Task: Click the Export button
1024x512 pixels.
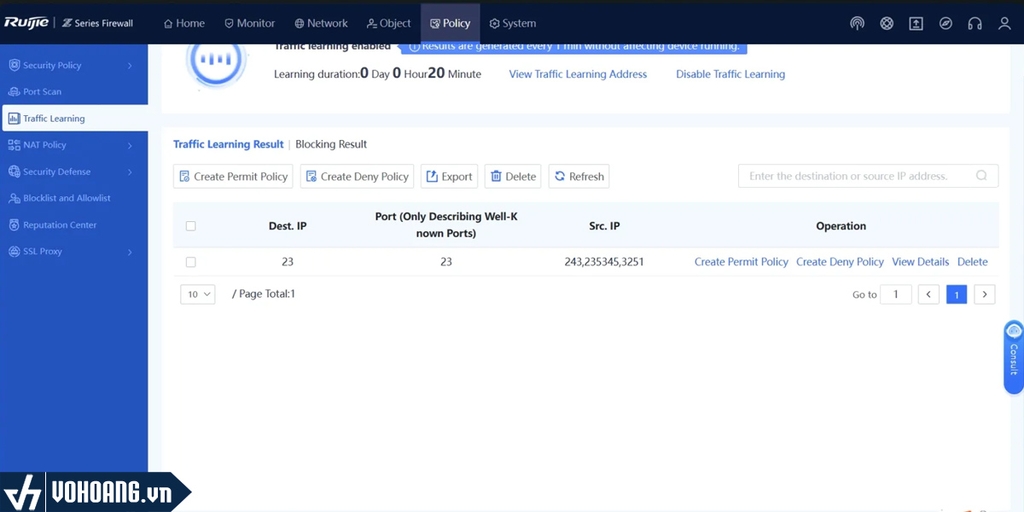Action: 449,176
